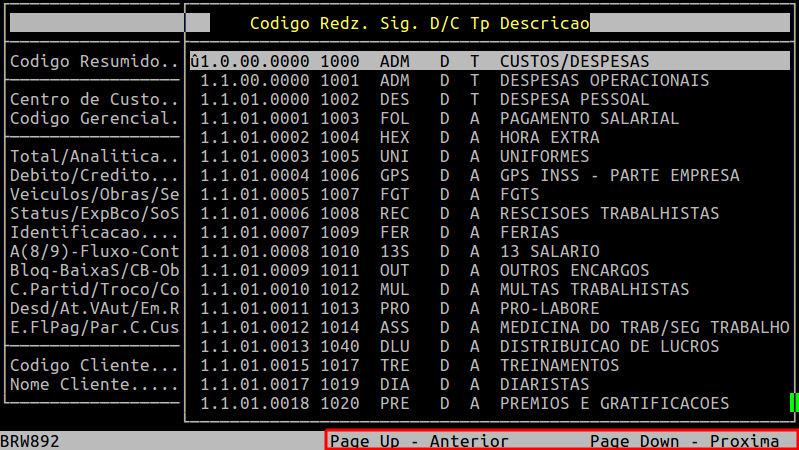Select the CUSTOS/DESPESAS account row

488,61
